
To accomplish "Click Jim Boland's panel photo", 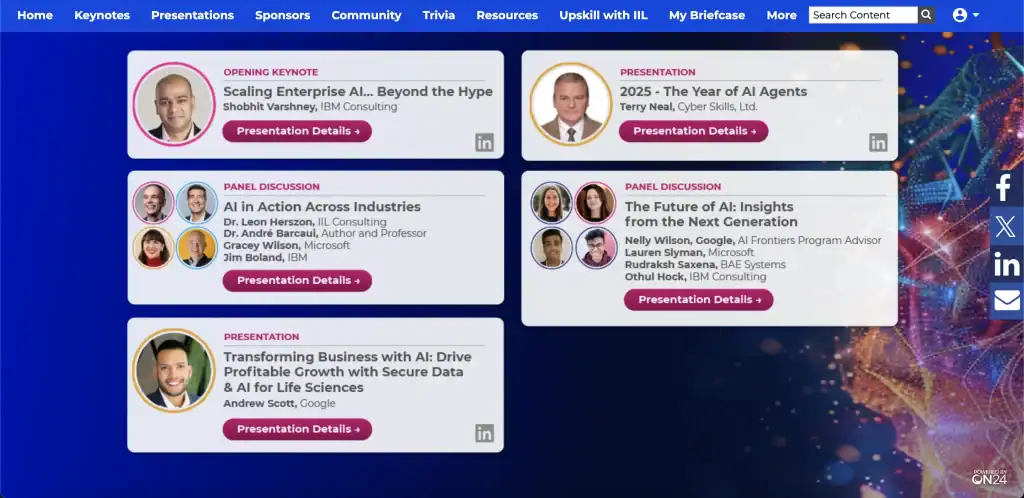I will (x=197, y=247).
